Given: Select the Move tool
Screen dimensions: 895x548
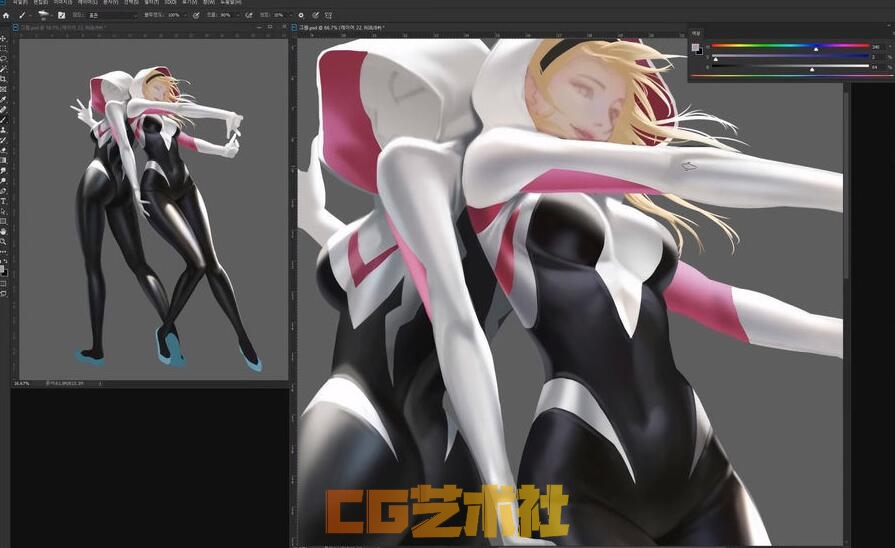Looking at the screenshot, I should coord(3,38).
